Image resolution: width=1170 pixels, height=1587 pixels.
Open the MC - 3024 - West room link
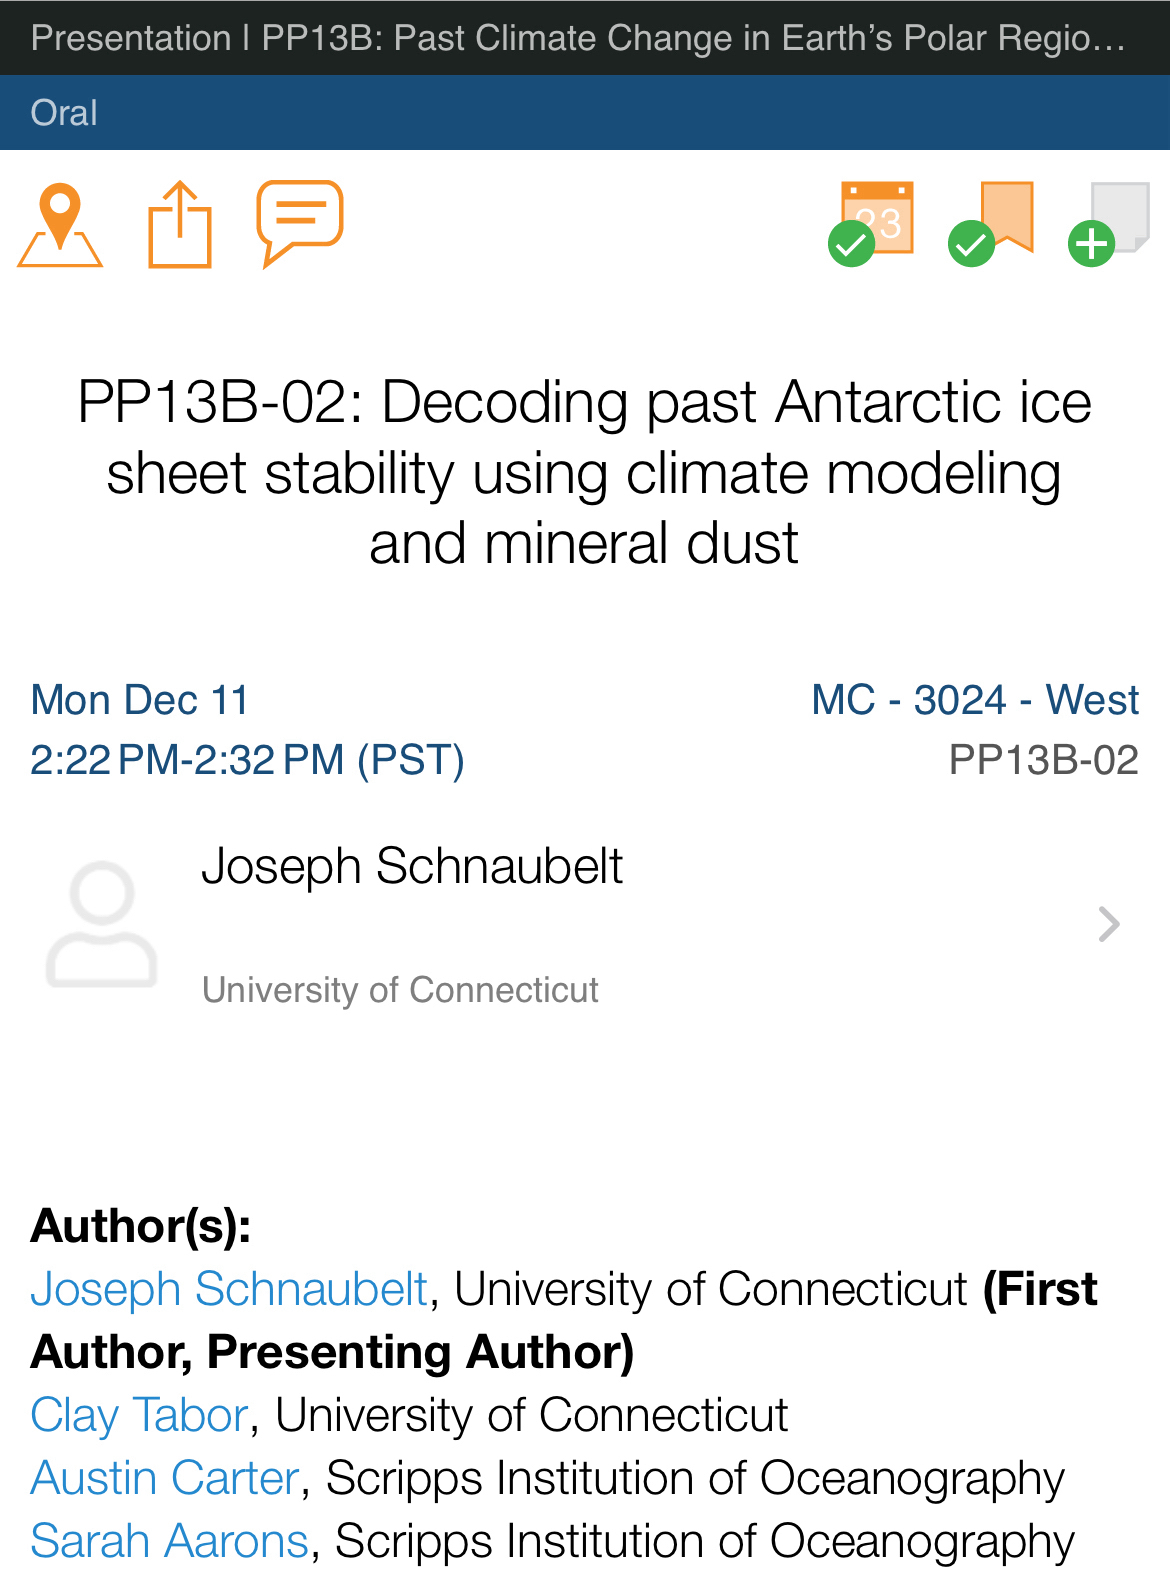[x=974, y=700]
